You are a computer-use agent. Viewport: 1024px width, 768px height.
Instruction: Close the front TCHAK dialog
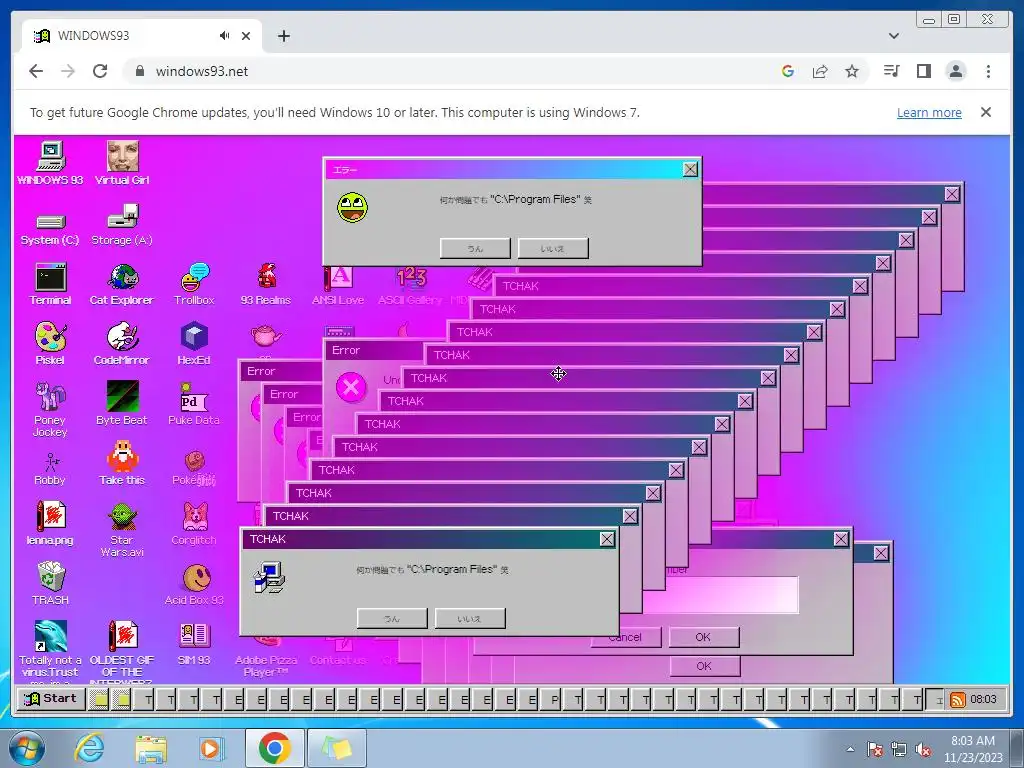(607, 539)
